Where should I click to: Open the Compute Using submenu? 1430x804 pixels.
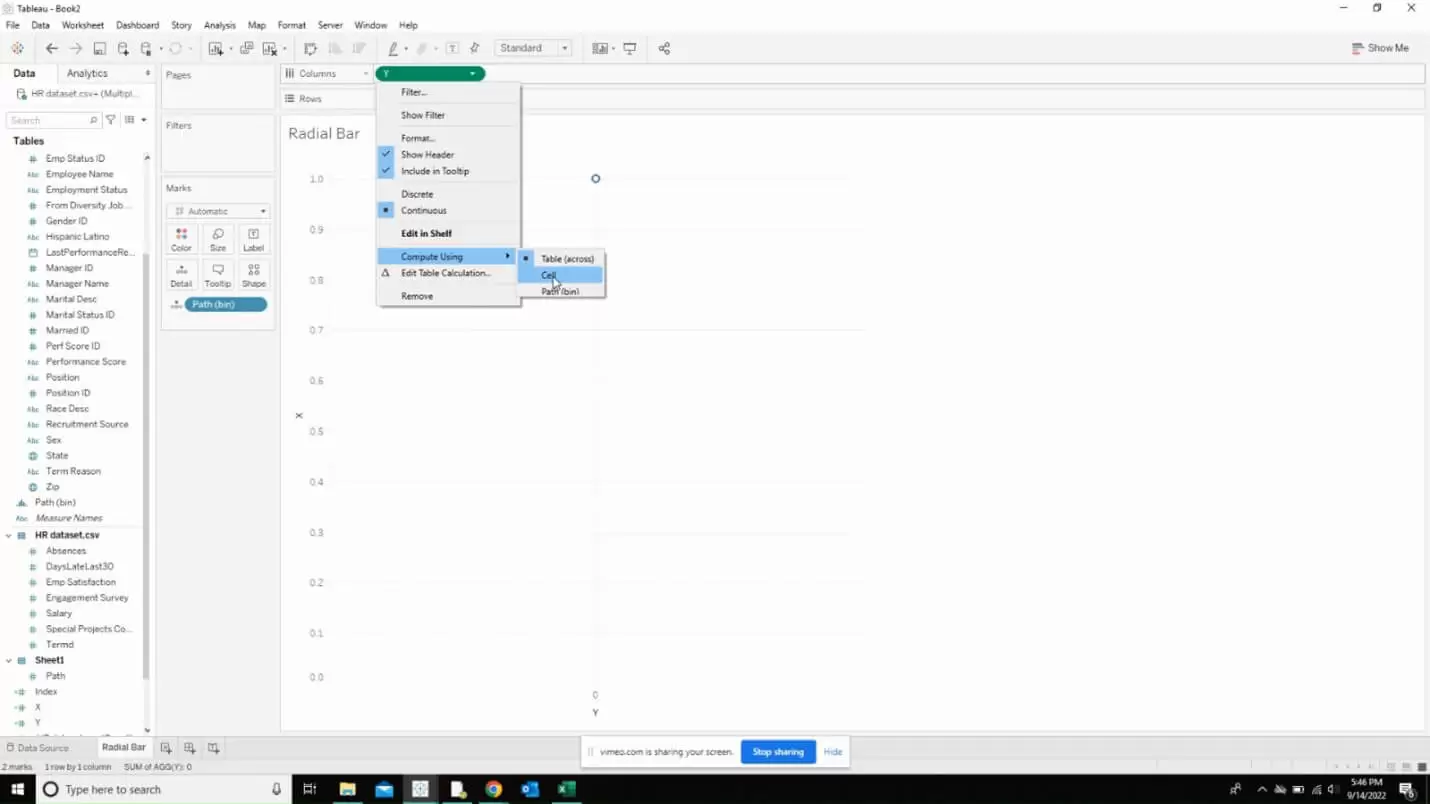pos(448,257)
